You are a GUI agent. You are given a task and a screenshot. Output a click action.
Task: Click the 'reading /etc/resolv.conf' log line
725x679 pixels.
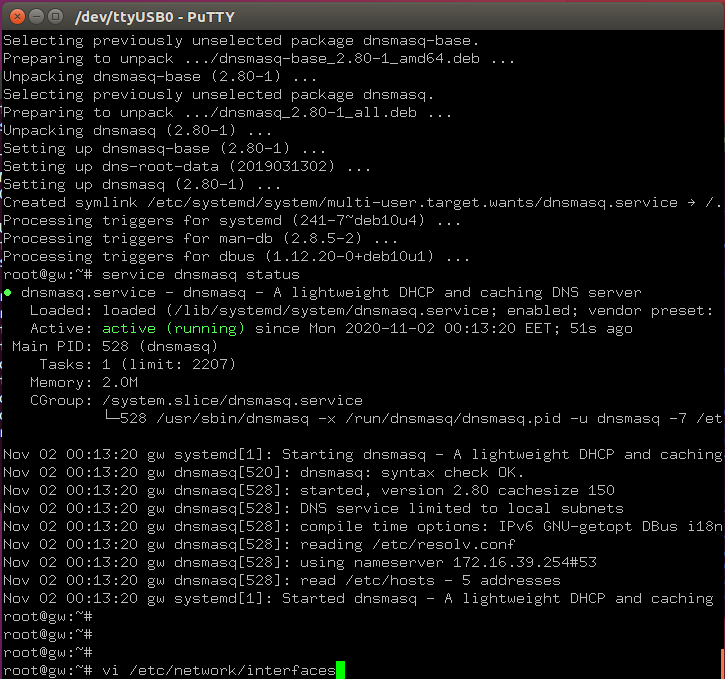tap(259, 544)
